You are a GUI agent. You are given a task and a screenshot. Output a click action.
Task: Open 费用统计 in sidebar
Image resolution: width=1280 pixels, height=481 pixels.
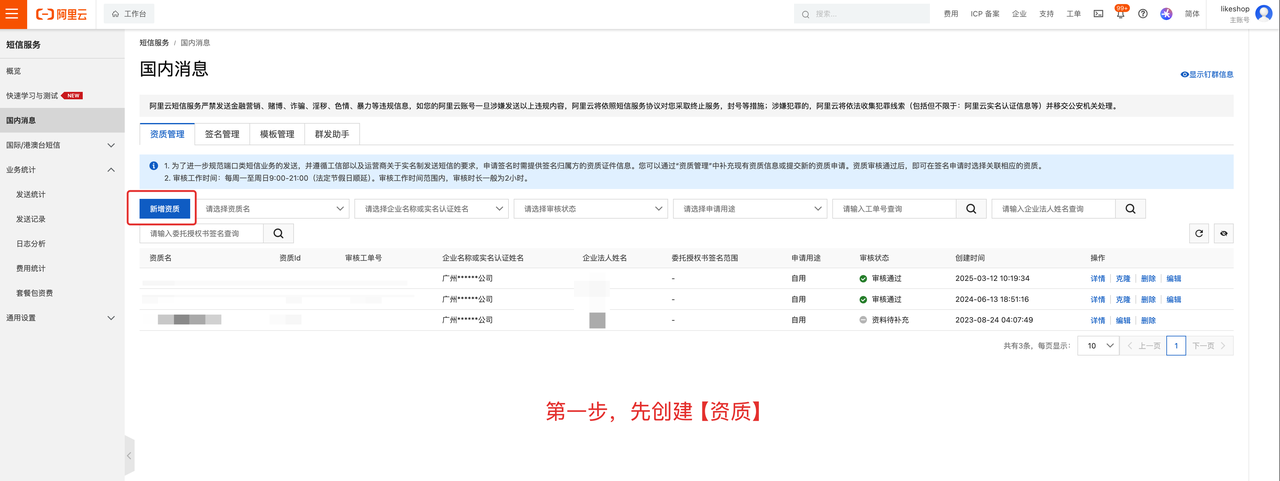[31, 268]
